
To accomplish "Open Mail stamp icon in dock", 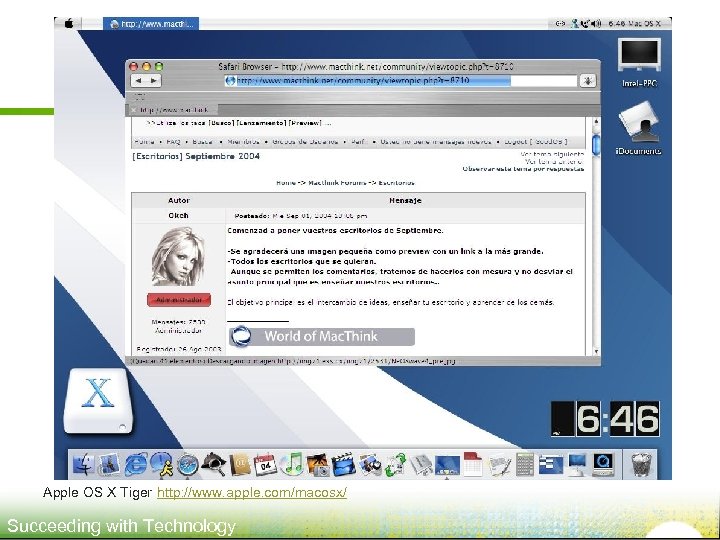I will [109, 464].
